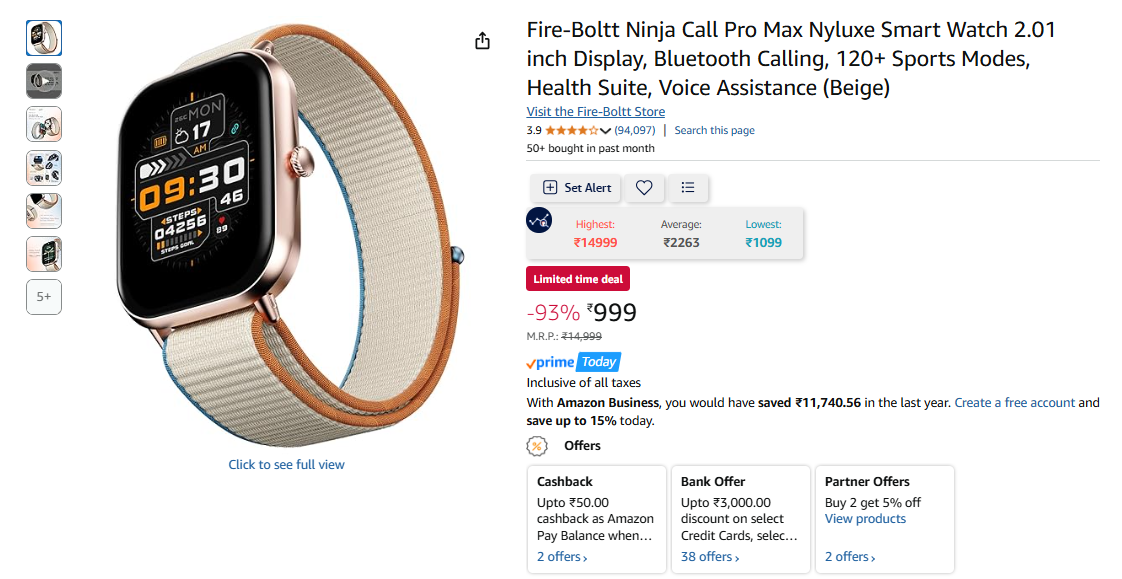The width and height of the screenshot is (1122, 579).
Task: Click the Set Alert plus icon
Action: click(550, 188)
